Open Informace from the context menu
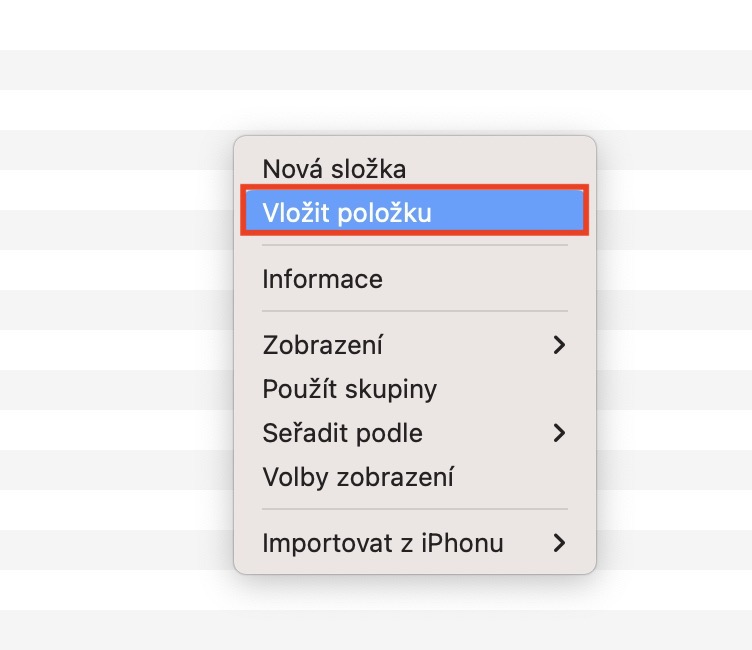752x650 pixels. point(322,279)
